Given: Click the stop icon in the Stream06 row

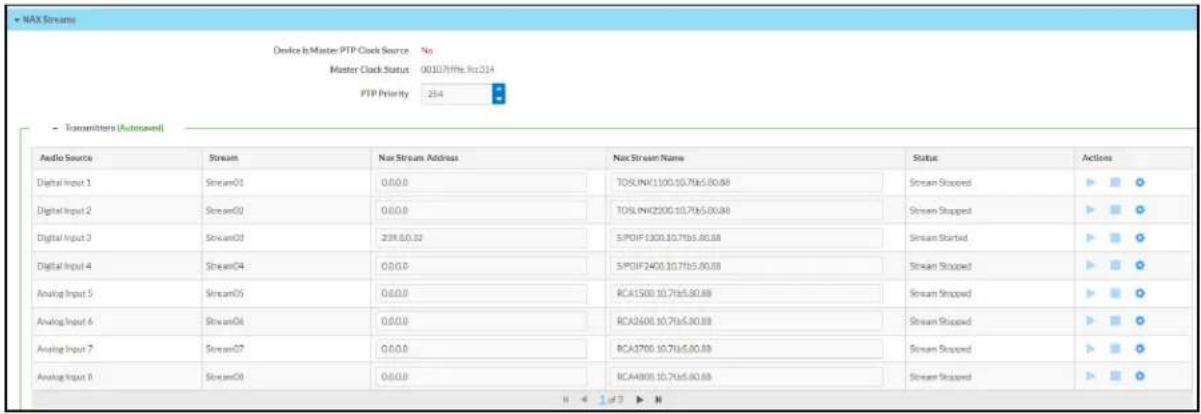Looking at the screenshot, I should 1114,322.
